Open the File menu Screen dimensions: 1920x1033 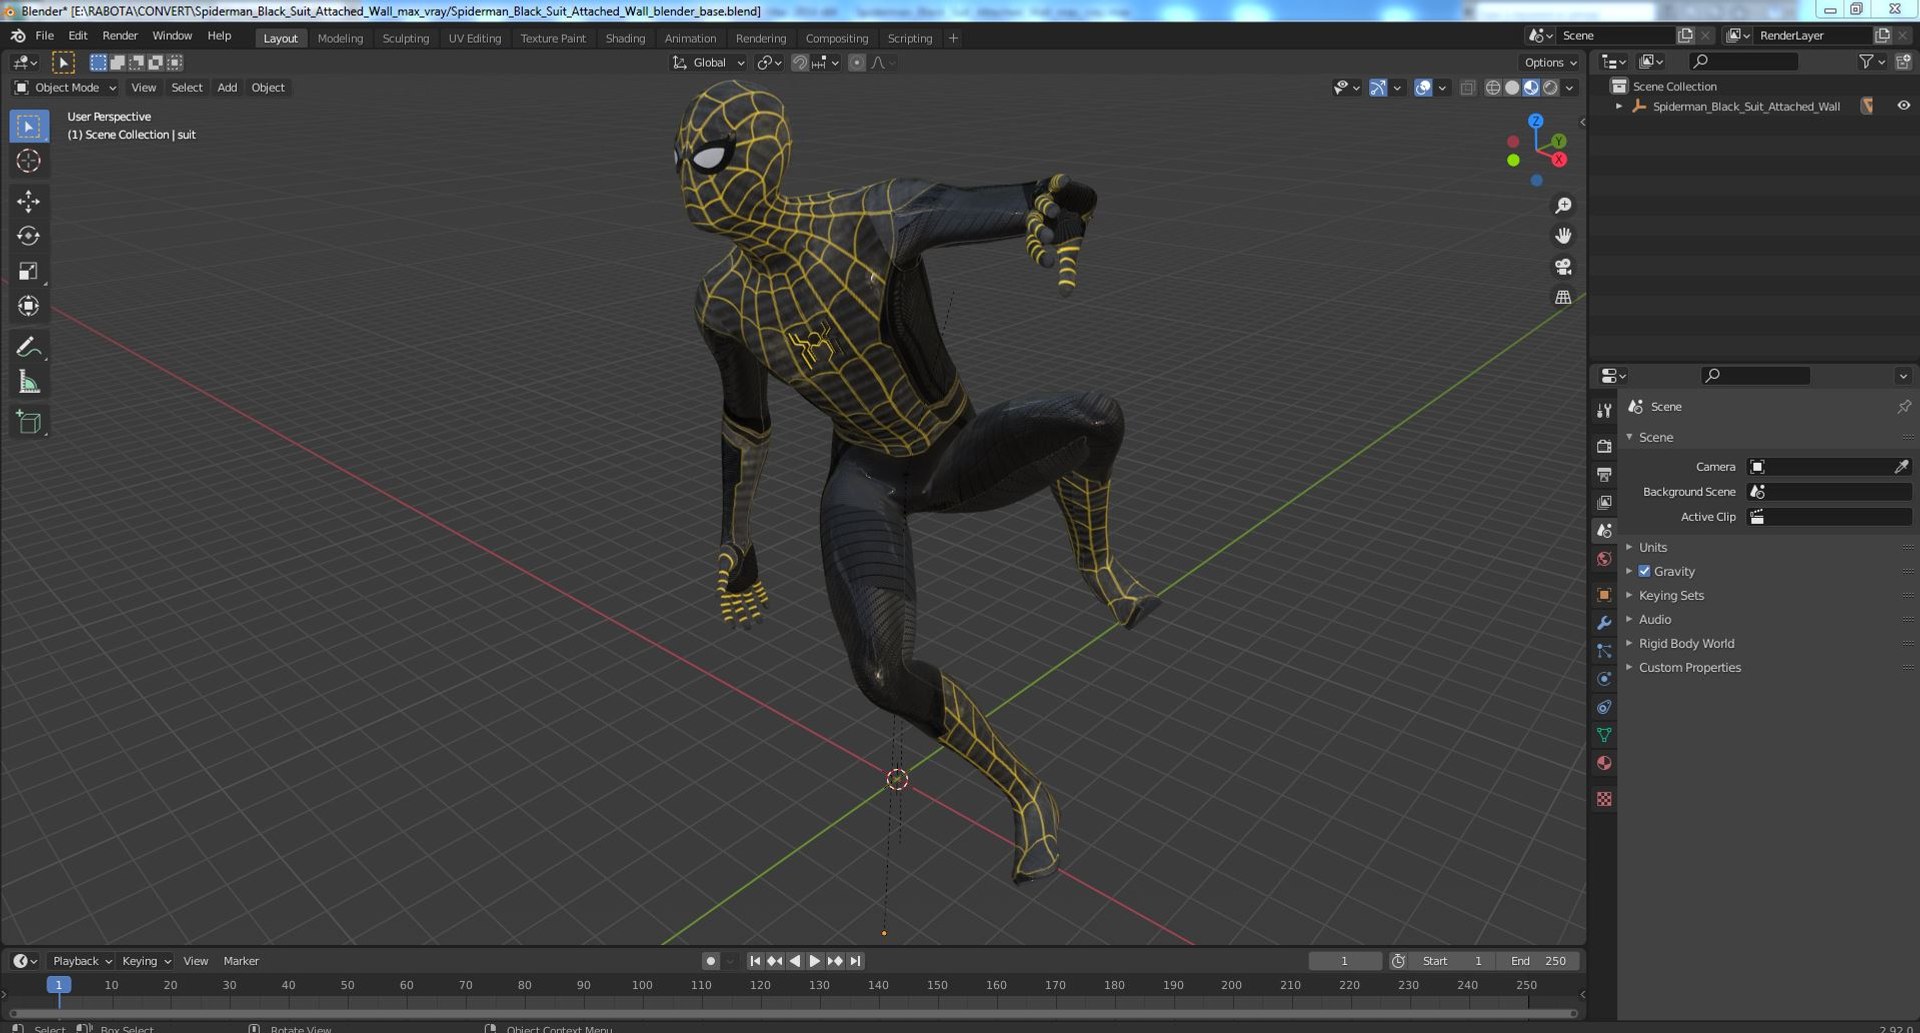[x=44, y=35]
